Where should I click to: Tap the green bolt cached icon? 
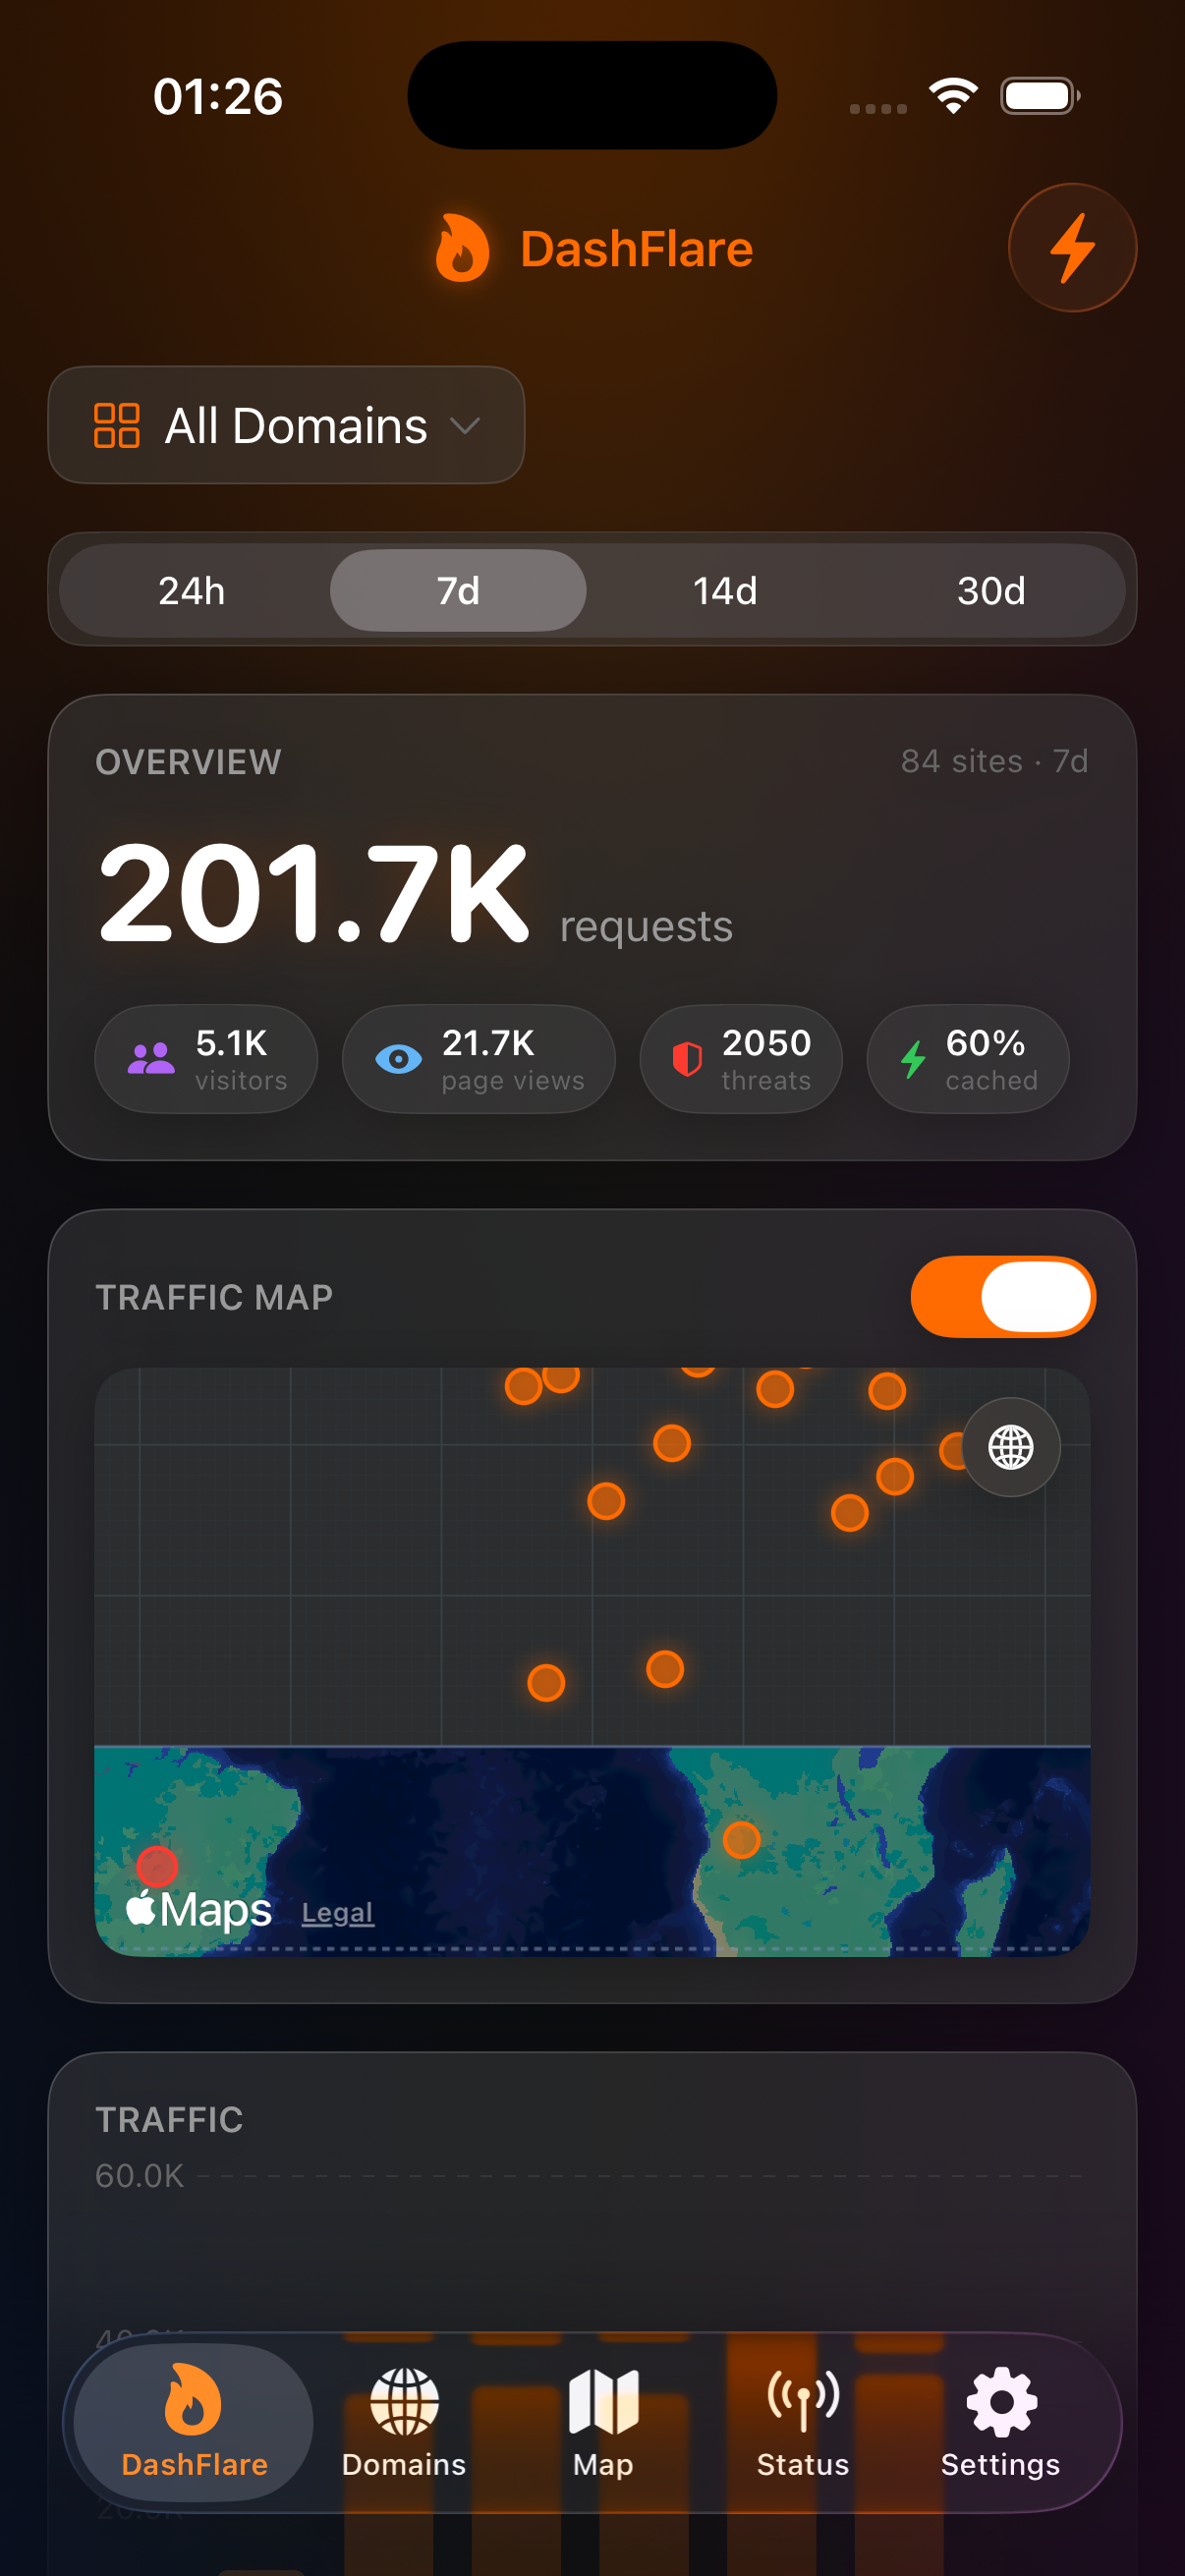pyautogui.click(x=913, y=1059)
